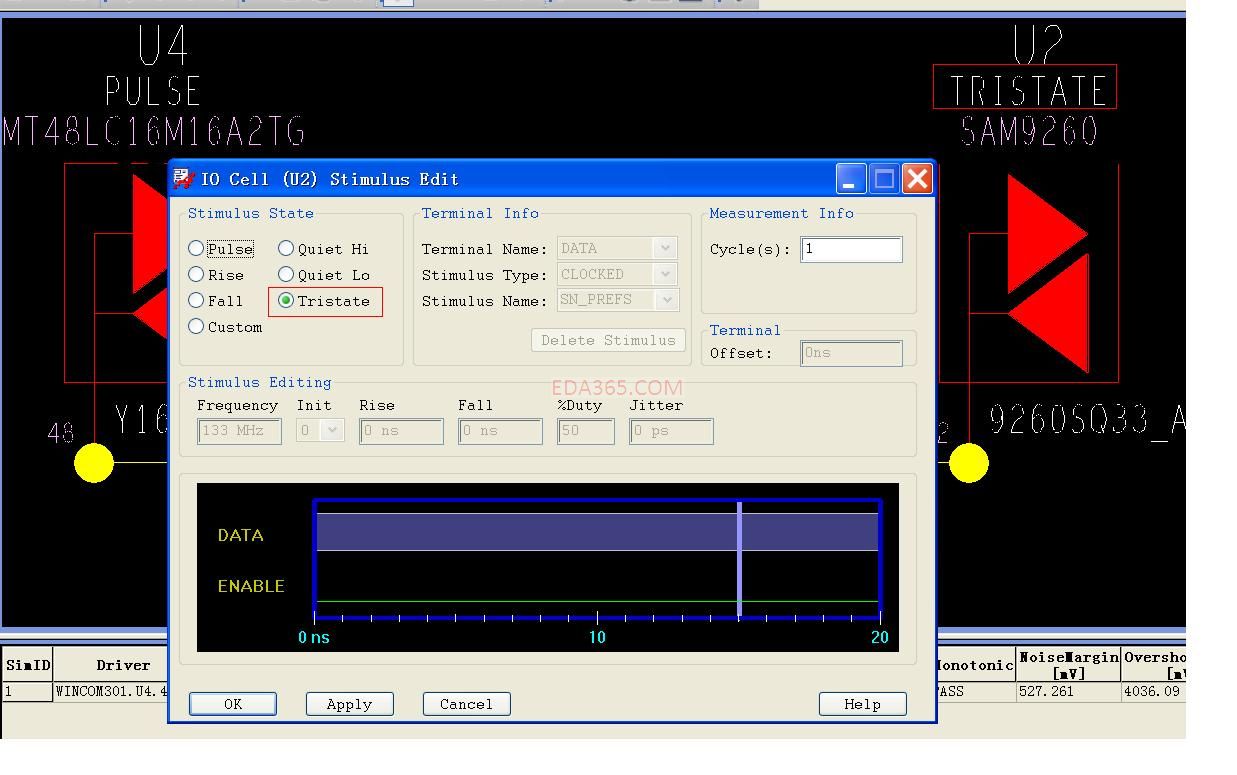Select the yellow pin 48 circle near U4

(94, 463)
